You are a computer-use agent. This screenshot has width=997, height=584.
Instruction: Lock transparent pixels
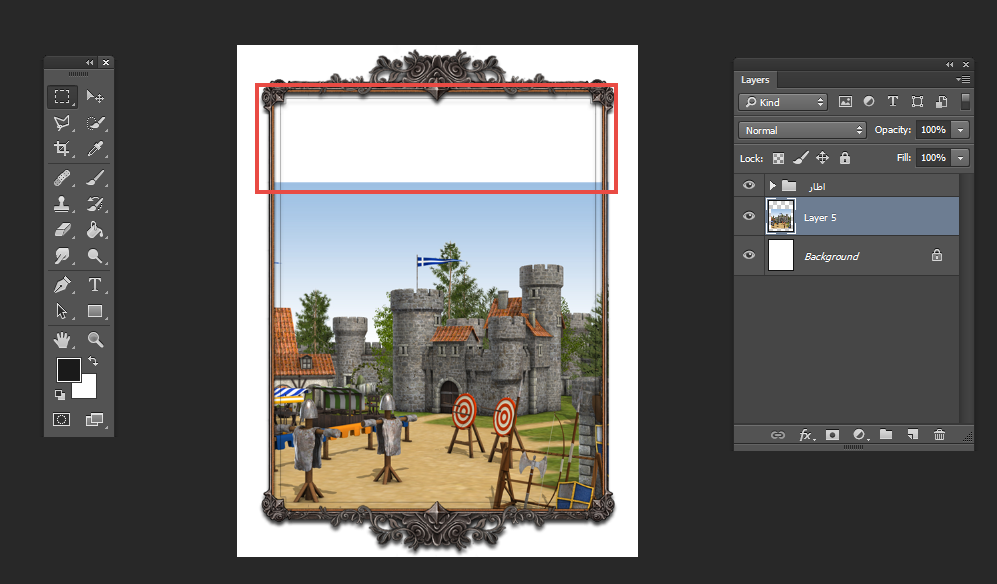pos(778,158)
